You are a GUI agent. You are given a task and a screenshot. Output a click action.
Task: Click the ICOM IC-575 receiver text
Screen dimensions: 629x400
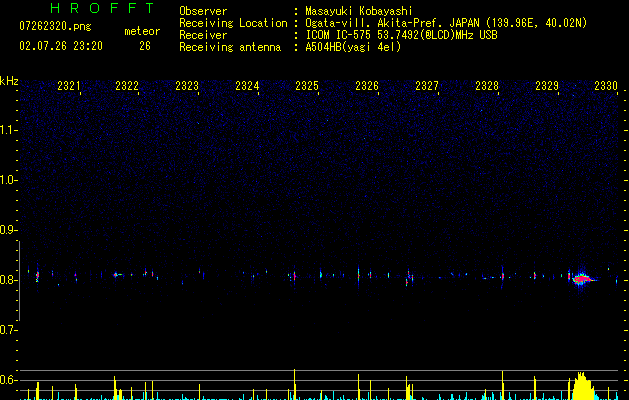[401, 35]
